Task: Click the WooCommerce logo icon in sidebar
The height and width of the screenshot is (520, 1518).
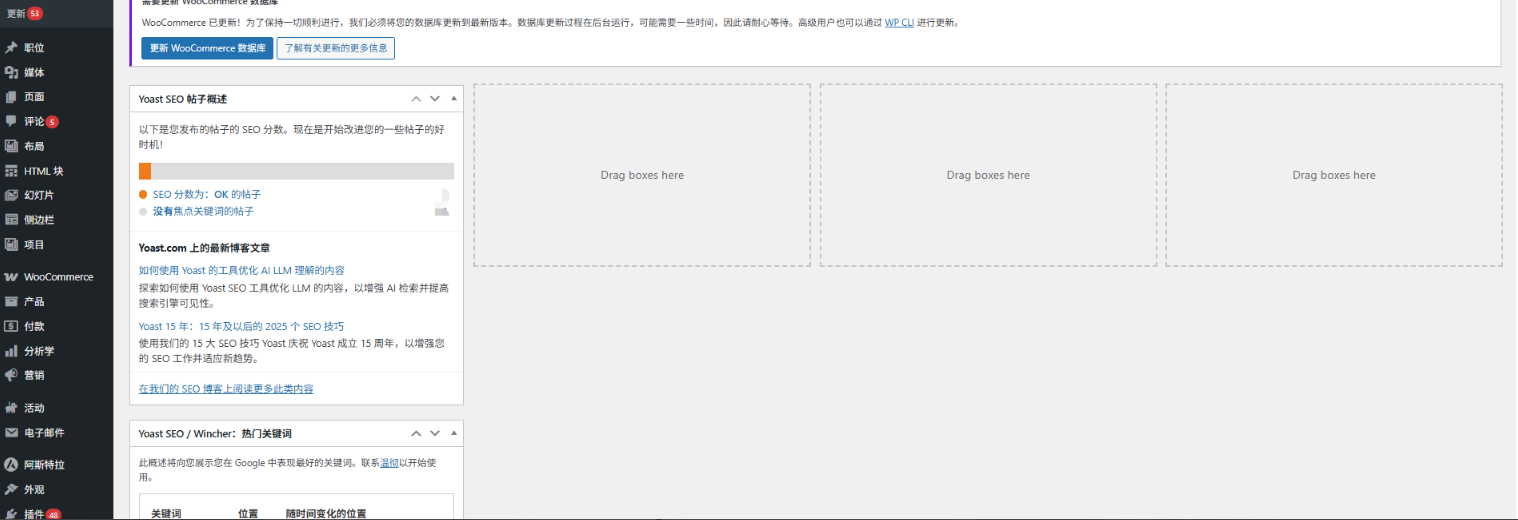Action: point(11,277)
